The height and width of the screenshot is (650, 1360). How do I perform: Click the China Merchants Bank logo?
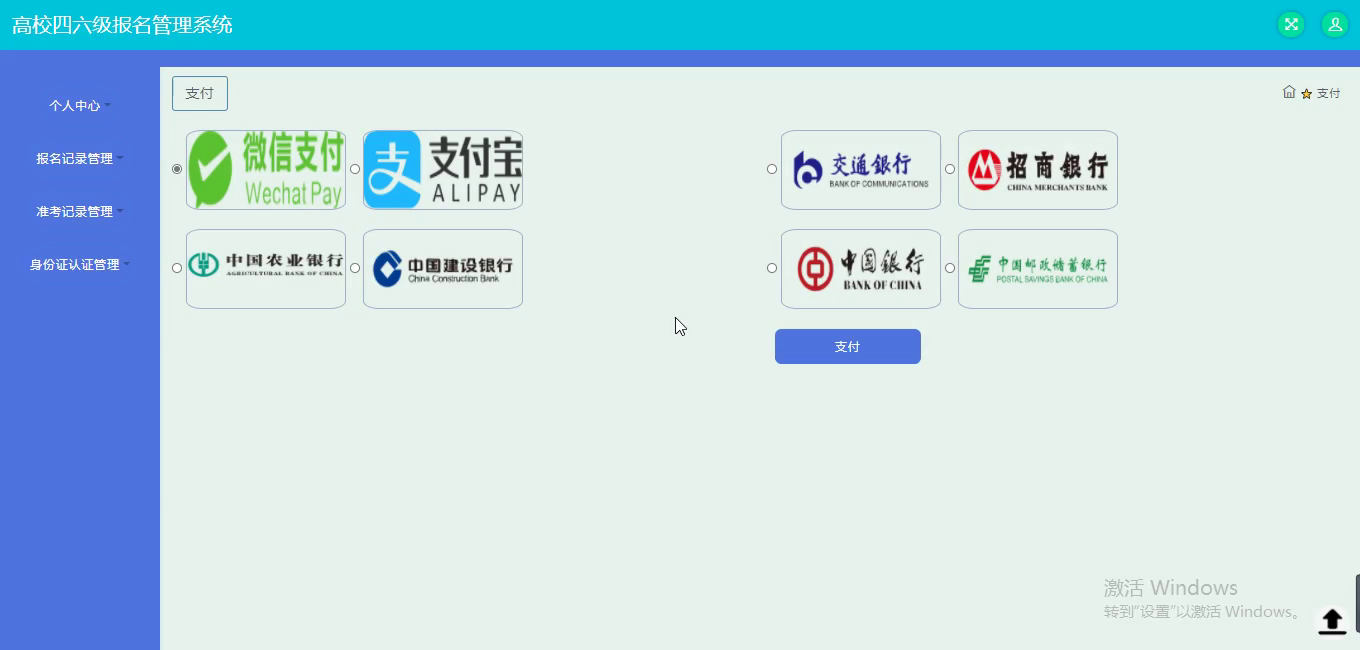(1038, 170)
